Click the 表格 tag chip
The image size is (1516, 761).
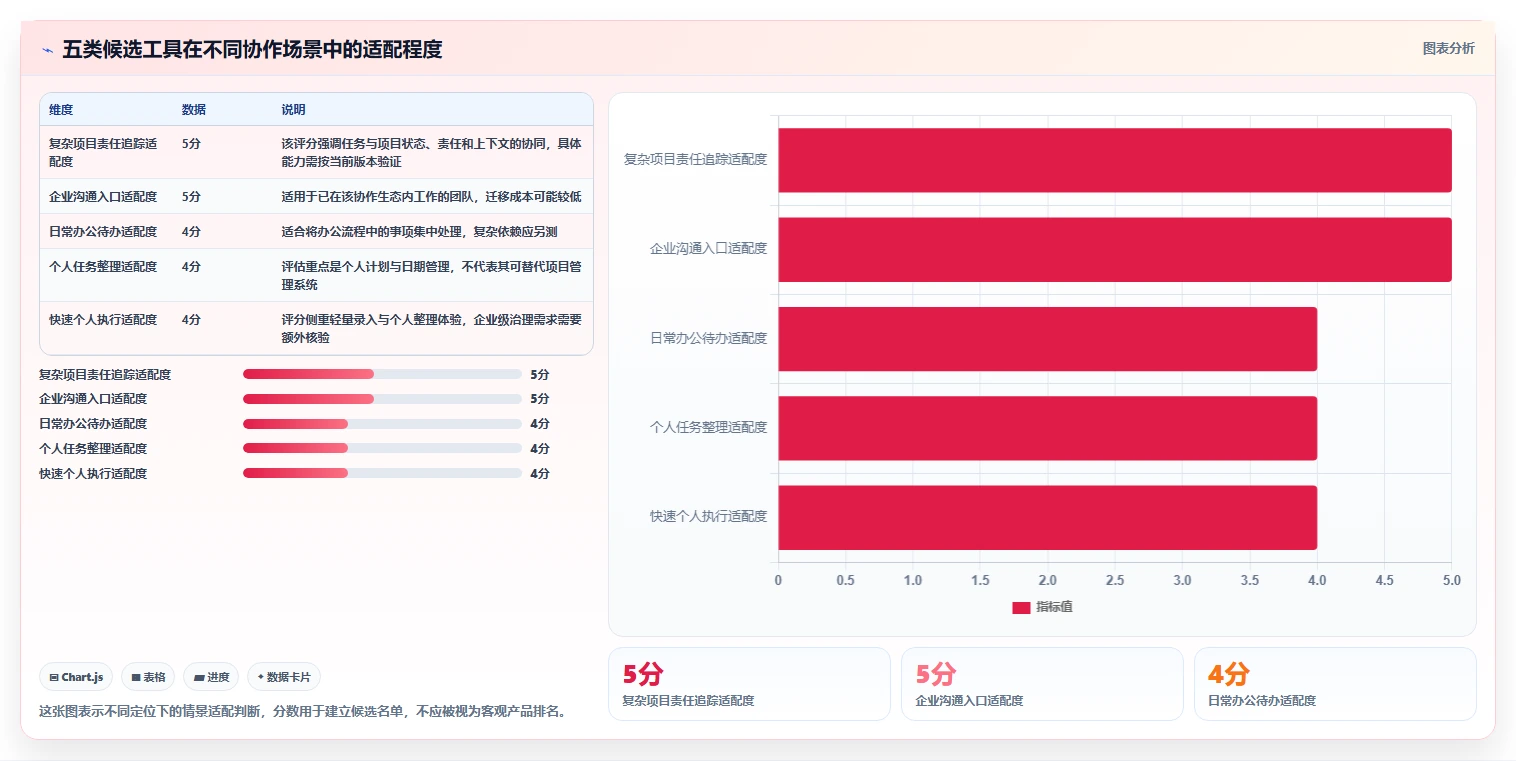click(x=148, y=677)
